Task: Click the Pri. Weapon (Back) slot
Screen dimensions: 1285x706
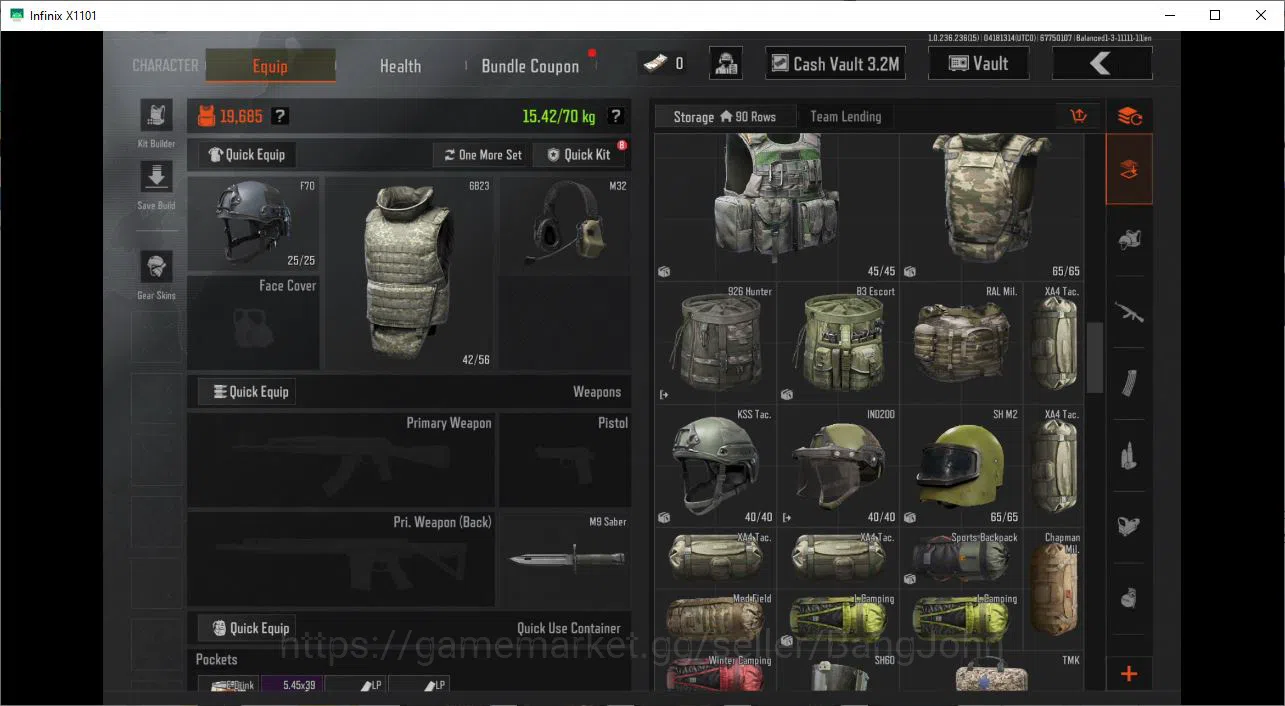Action: coord(341,559)
